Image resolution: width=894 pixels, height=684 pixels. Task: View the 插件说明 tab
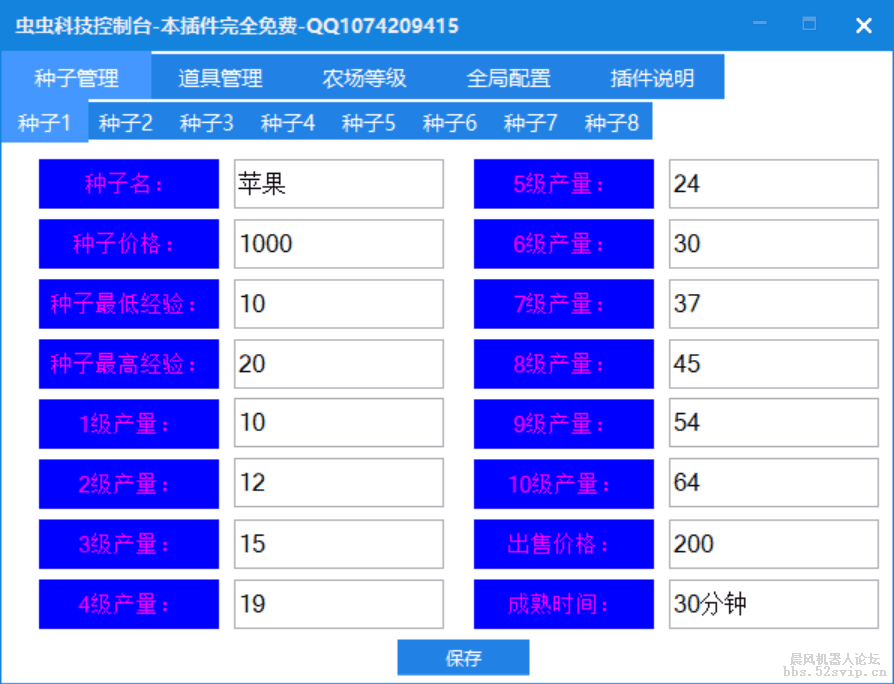point(652,77)
